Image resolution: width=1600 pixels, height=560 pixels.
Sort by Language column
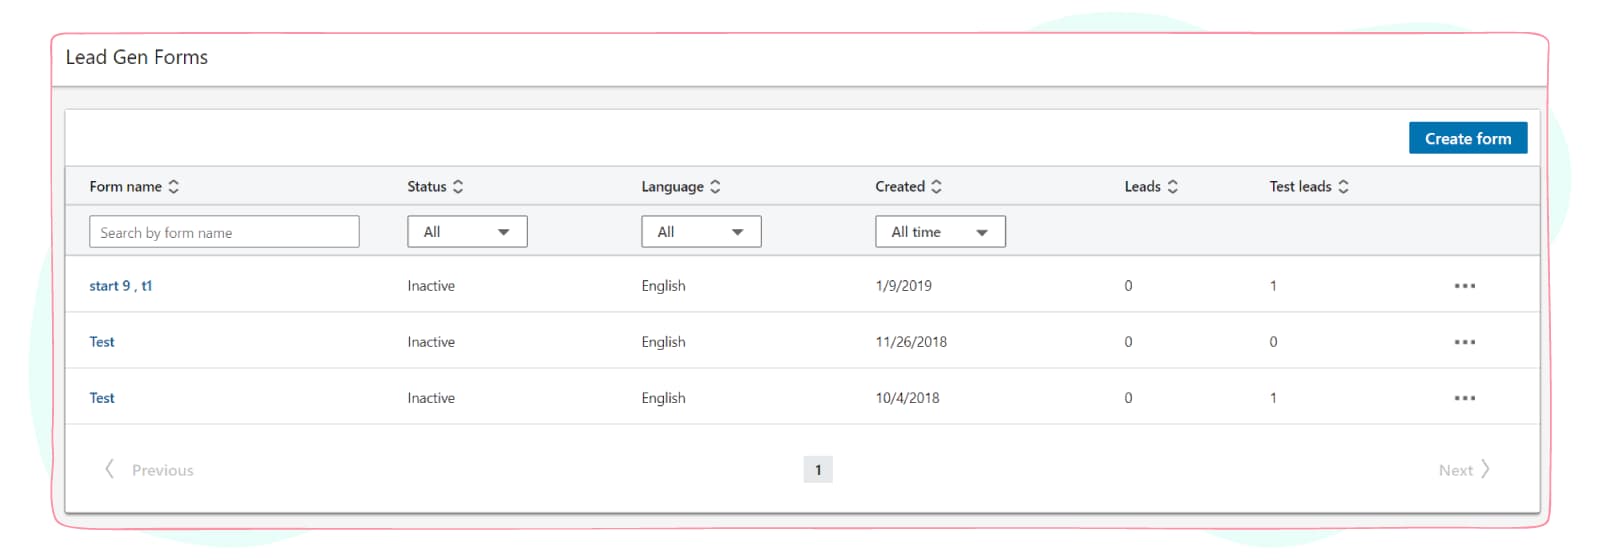681,186
